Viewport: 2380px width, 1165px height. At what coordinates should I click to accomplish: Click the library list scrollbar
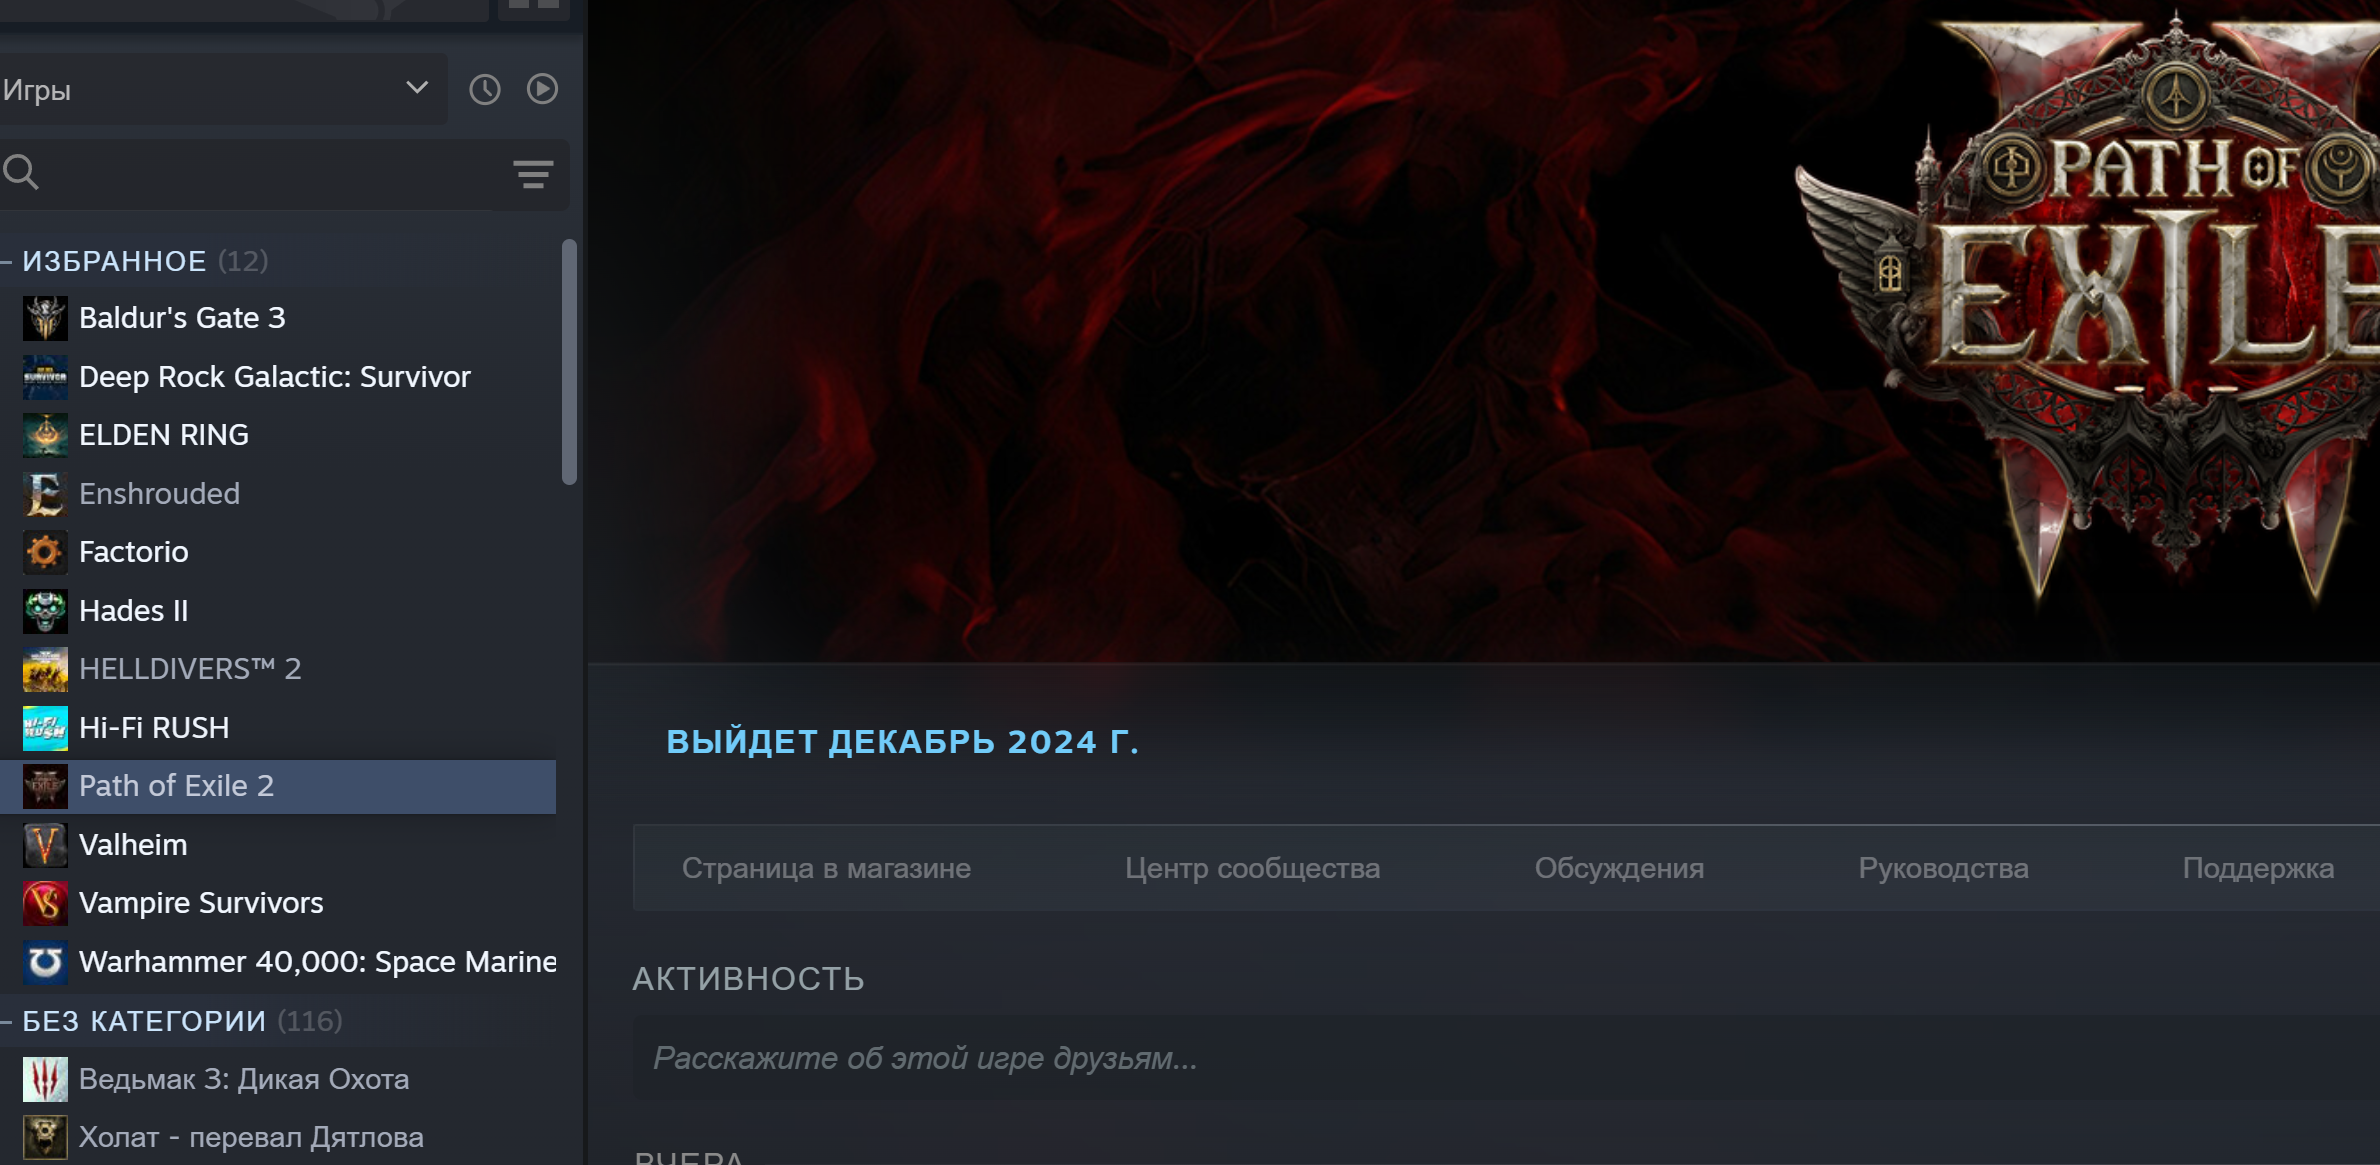coord(570,362)
